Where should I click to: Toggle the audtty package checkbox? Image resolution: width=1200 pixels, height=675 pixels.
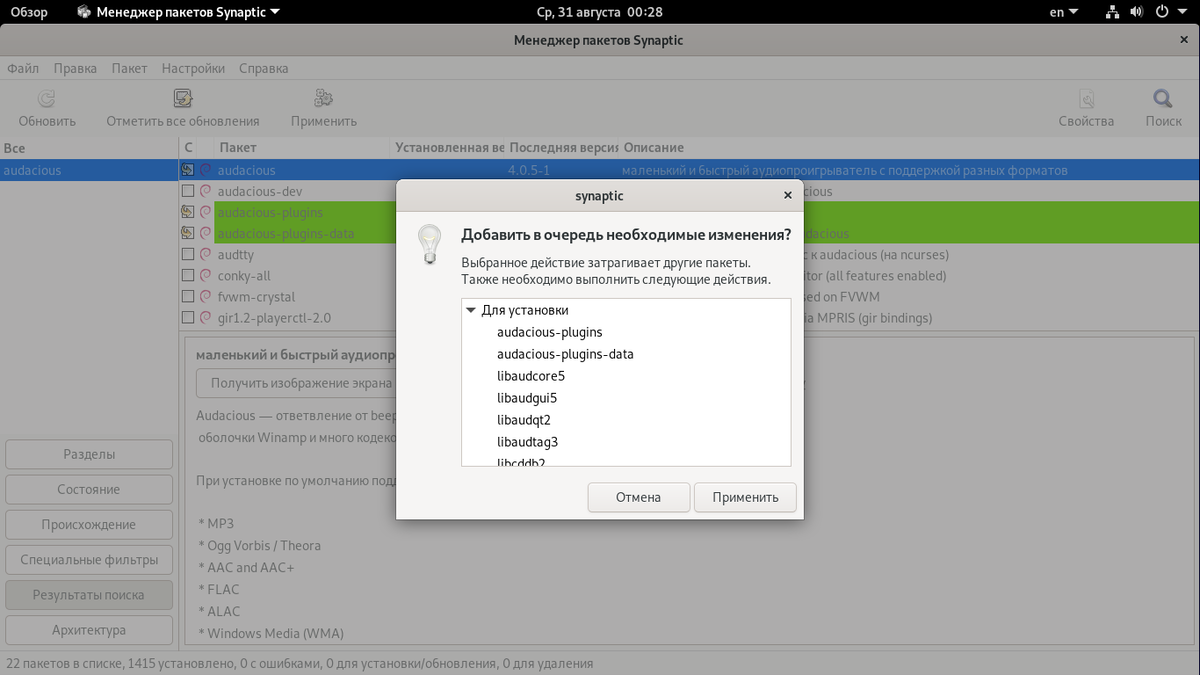tap(187, 255)
